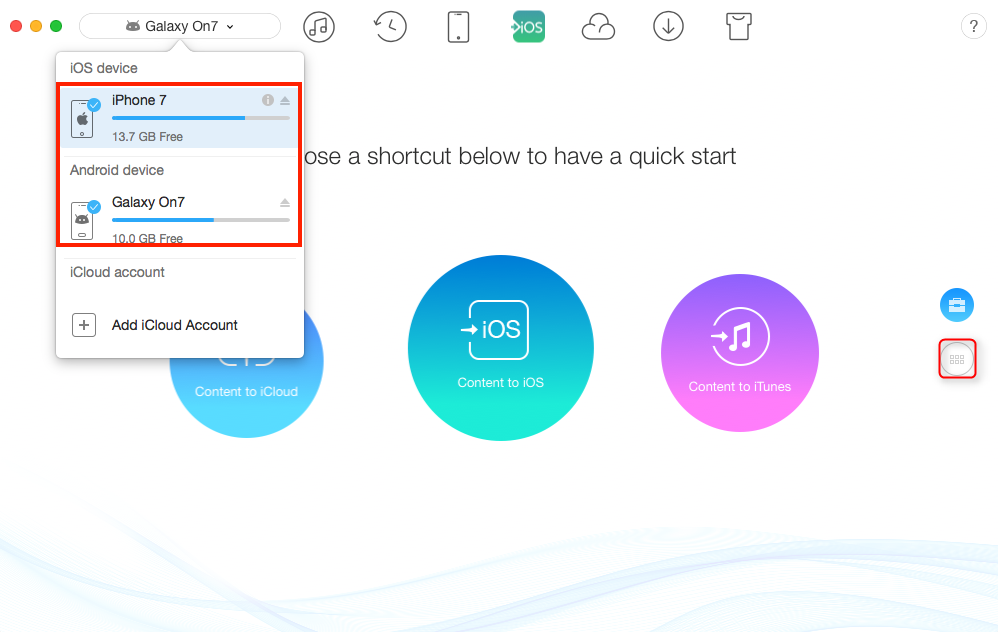Click the "iCloud account" section header
The width and height of the screenshot is (998, 632).
click(117, 272)
